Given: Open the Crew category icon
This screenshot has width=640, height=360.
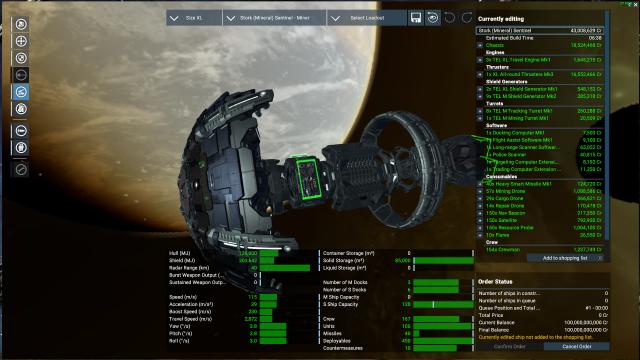Looking at the screenshot, I should 21,148.
